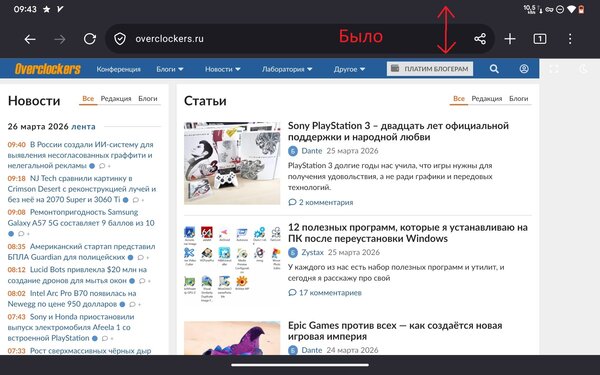Open a new tab with plus icon
600x375 pixels.
coord(510,39)
